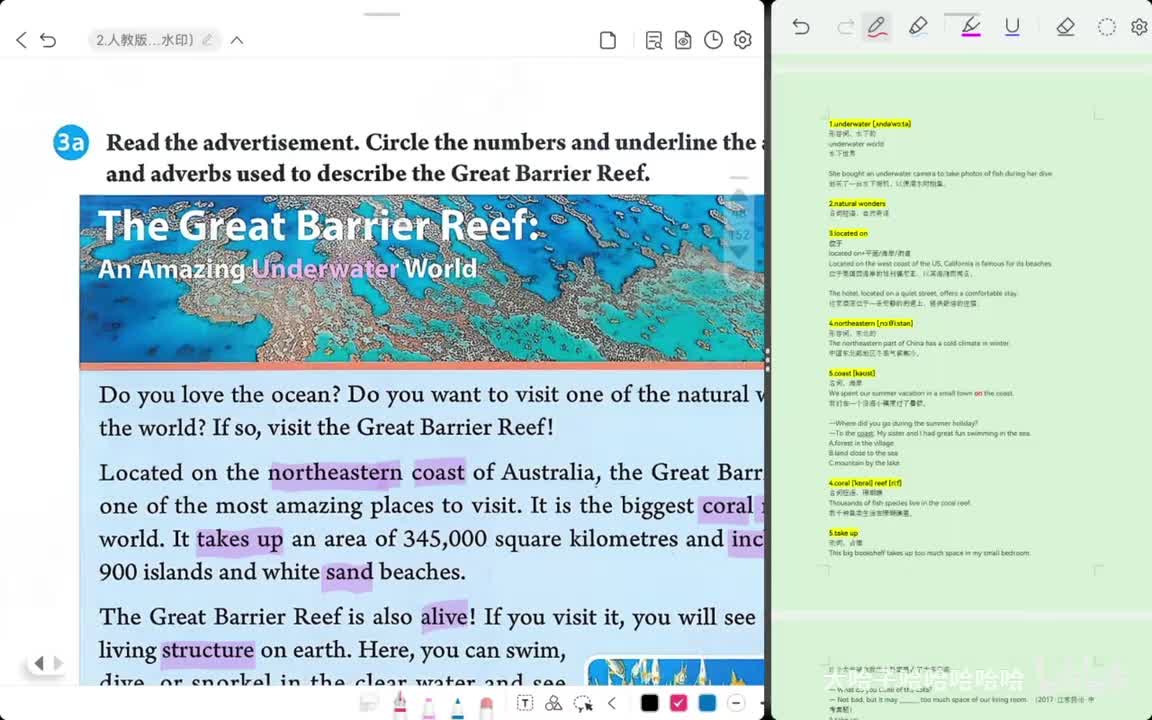The height and width of the screenshot is (720, 1152).
Task: Open the document search icon
Action: click(x=653, y=40)
